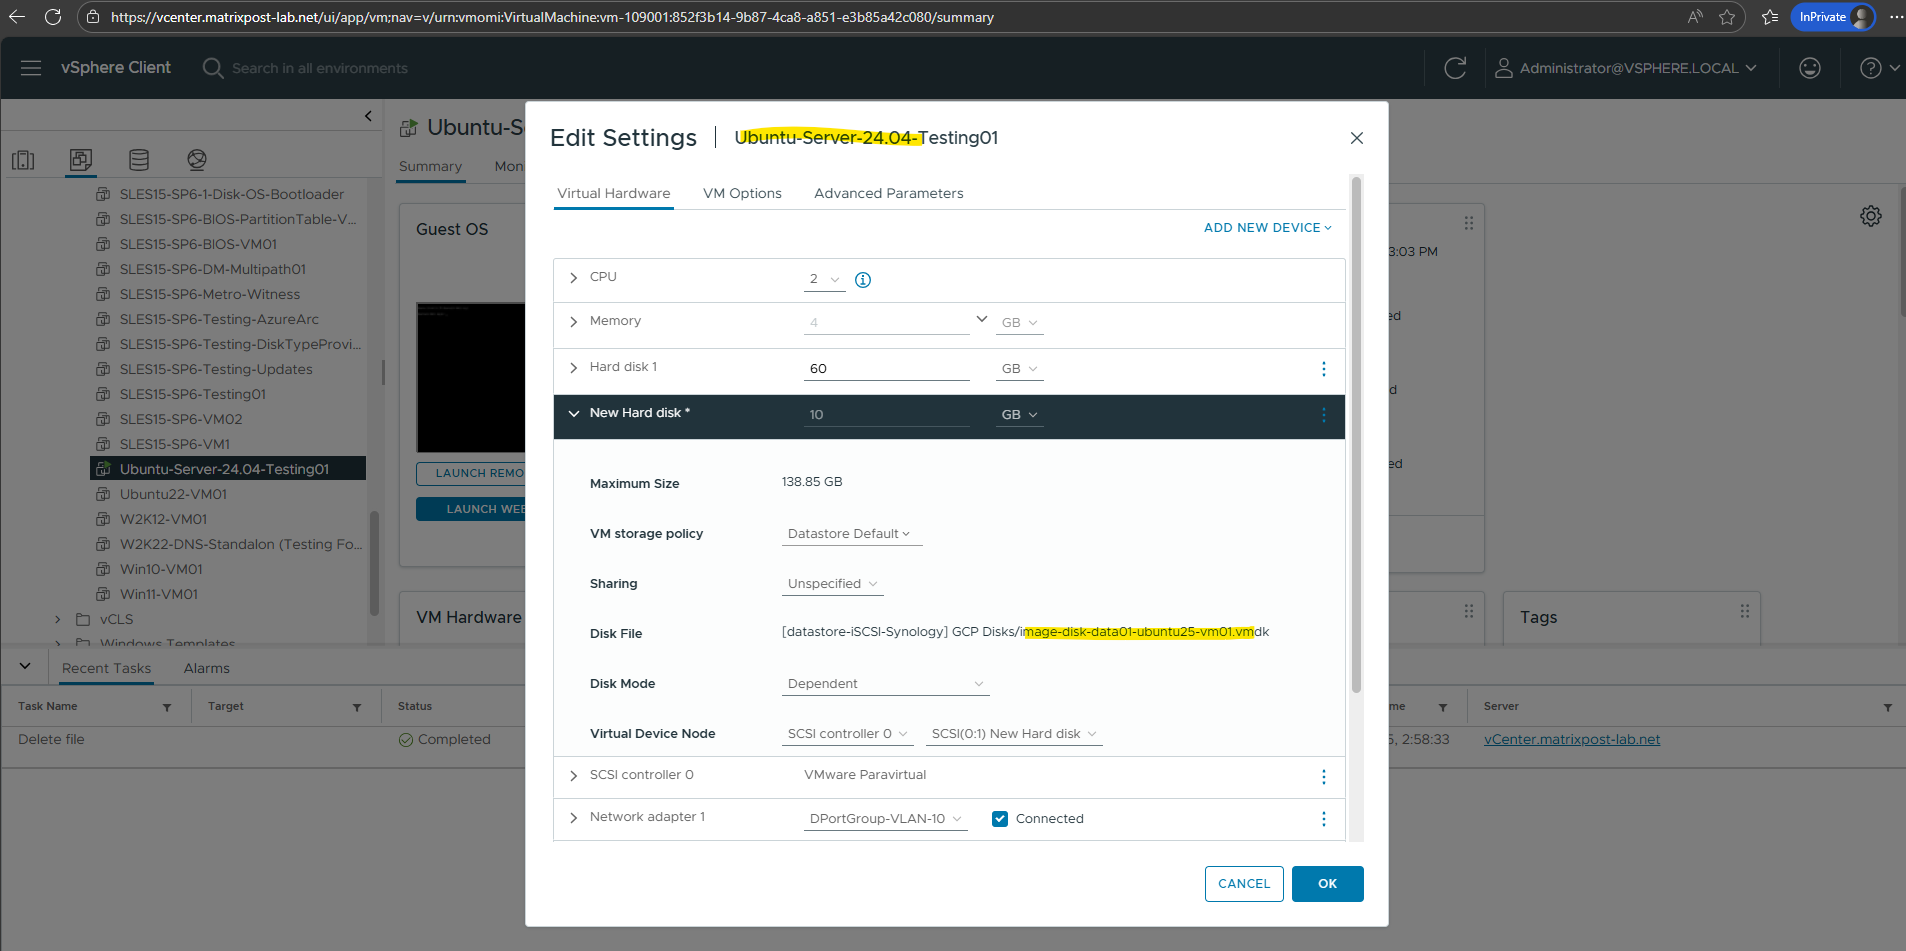Switch to VMs and Templates inventory view
Viewport: 1906px width, 951px height.
81,160
